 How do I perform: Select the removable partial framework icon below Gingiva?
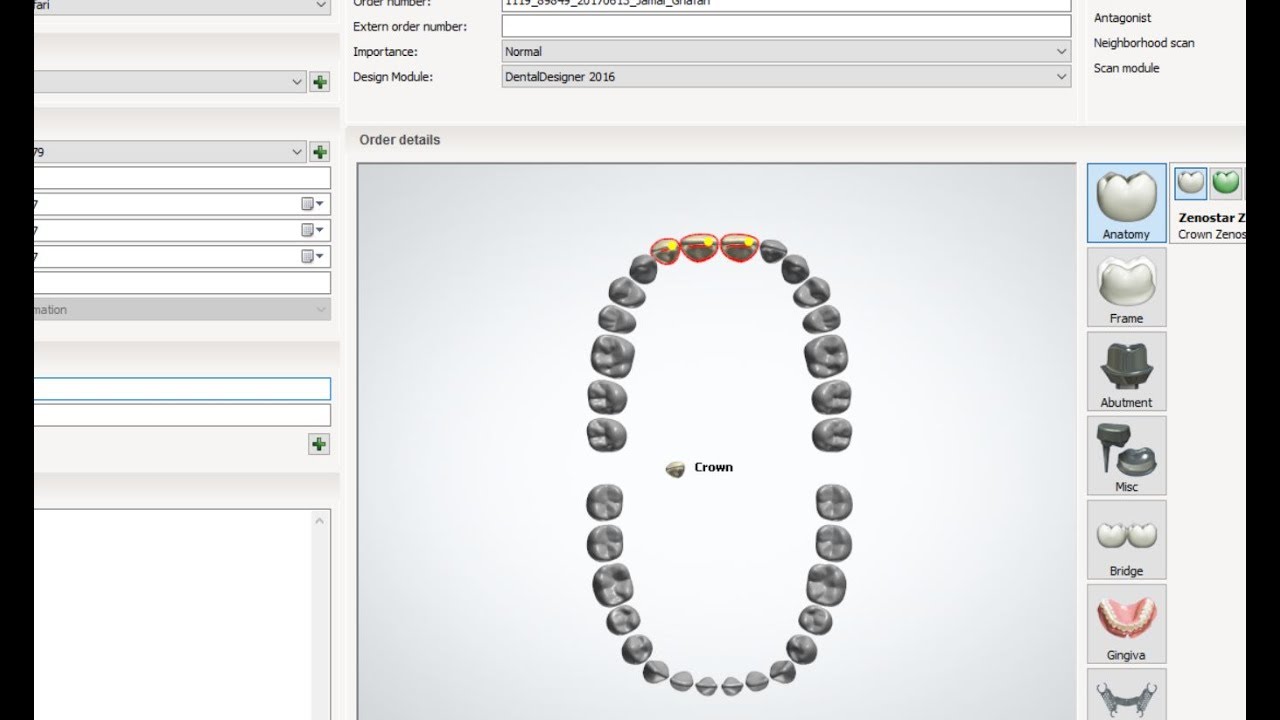click(1126, 694)
